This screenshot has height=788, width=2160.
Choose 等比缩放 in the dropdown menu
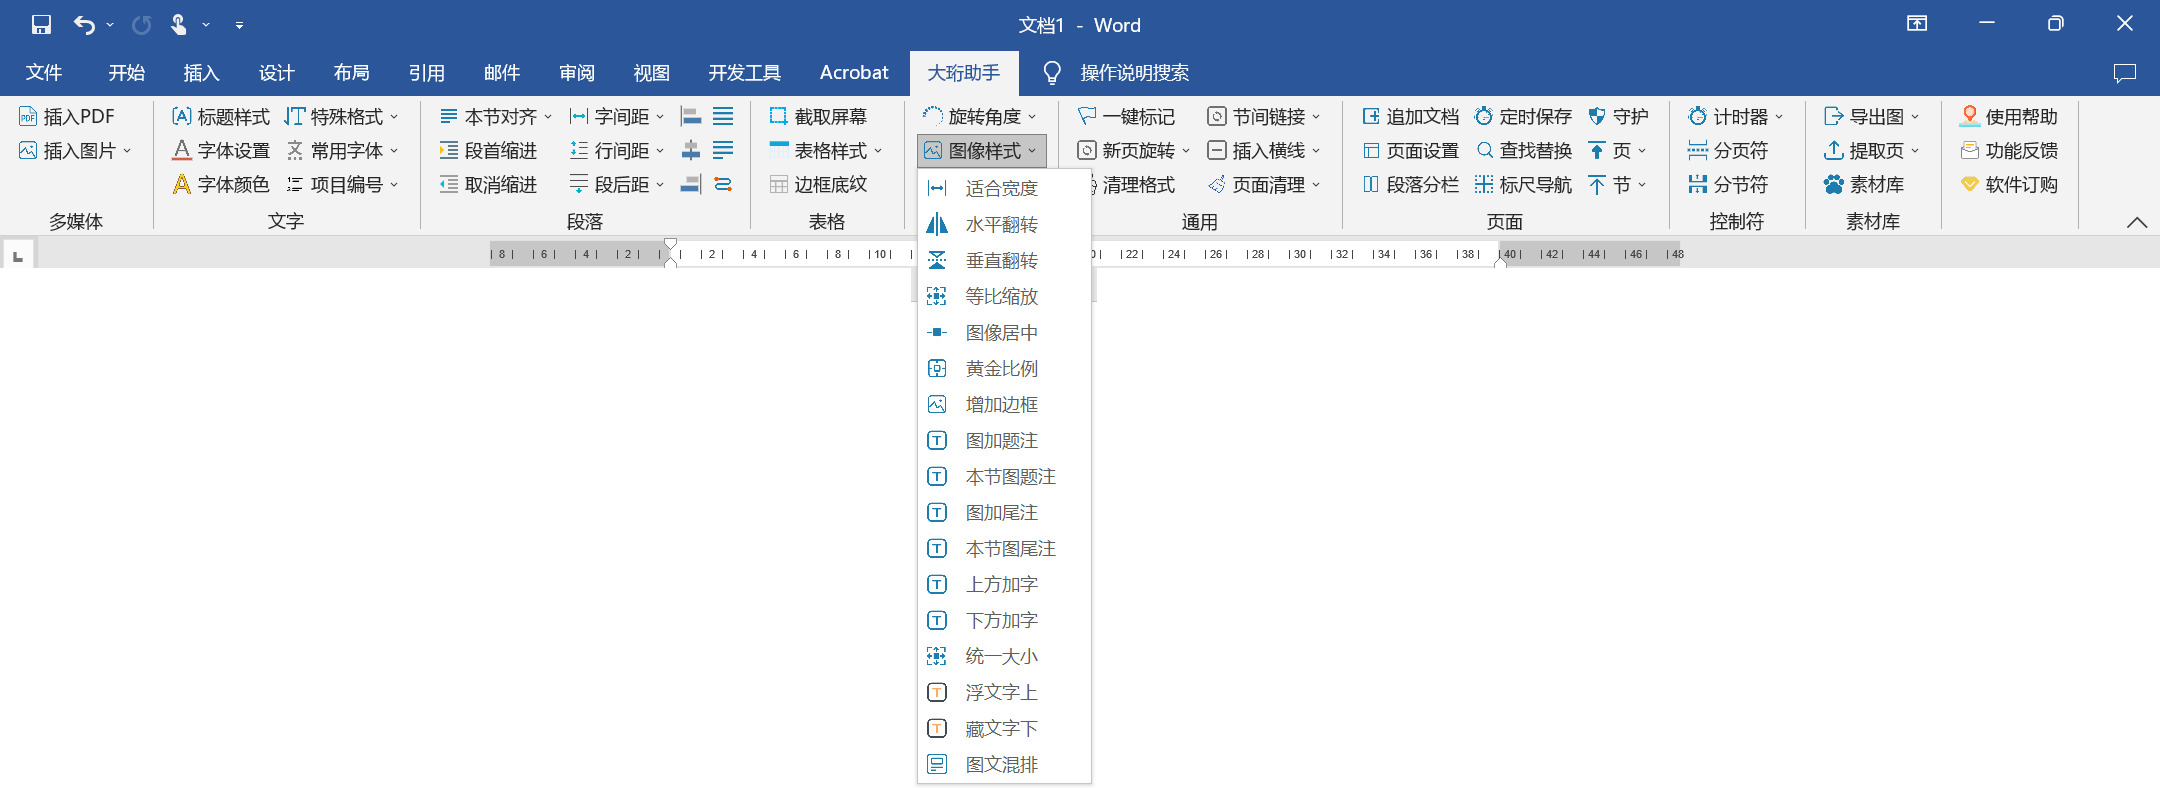[1004, 297]
